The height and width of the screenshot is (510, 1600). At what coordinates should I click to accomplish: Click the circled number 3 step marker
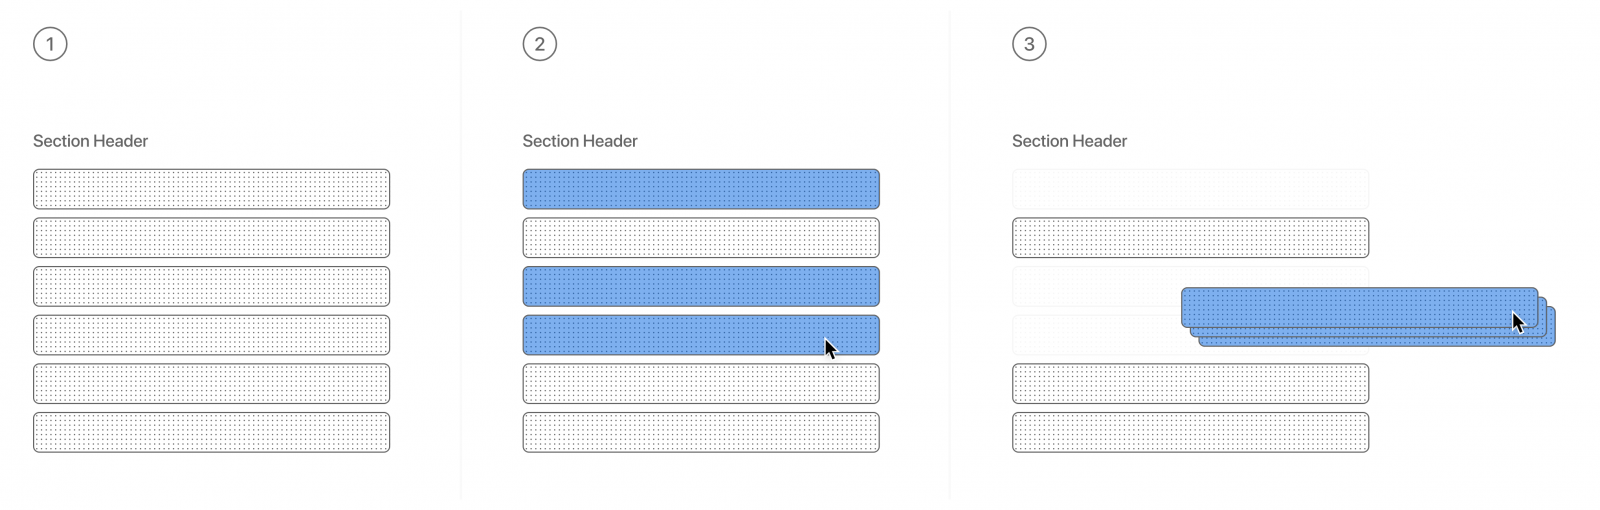(x=1029, y=44)
